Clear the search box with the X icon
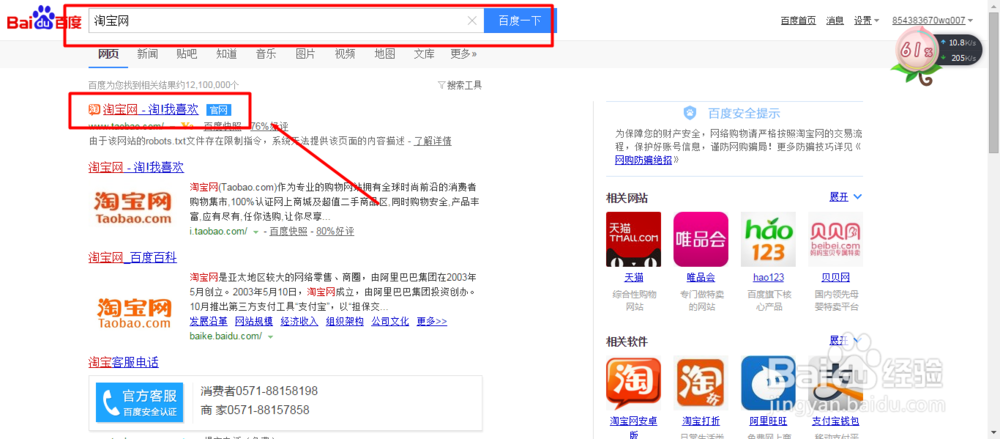The image size is (1000, 439). point(472,21)
